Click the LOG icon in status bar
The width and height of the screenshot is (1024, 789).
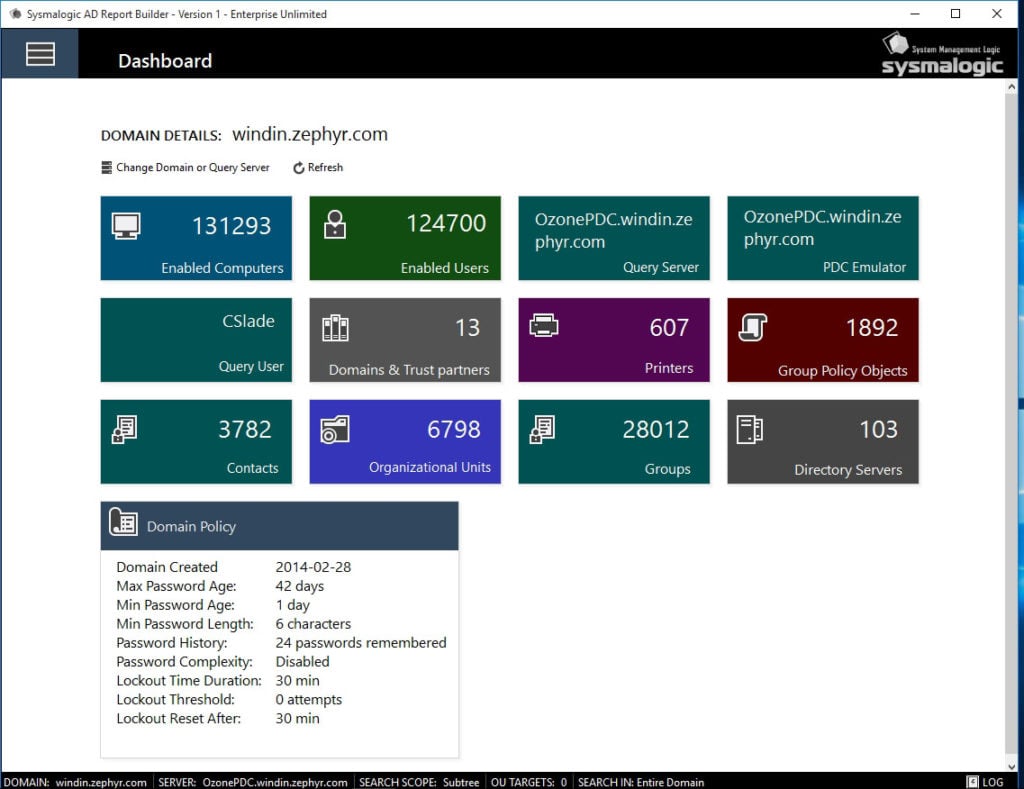tap(972, 782)
